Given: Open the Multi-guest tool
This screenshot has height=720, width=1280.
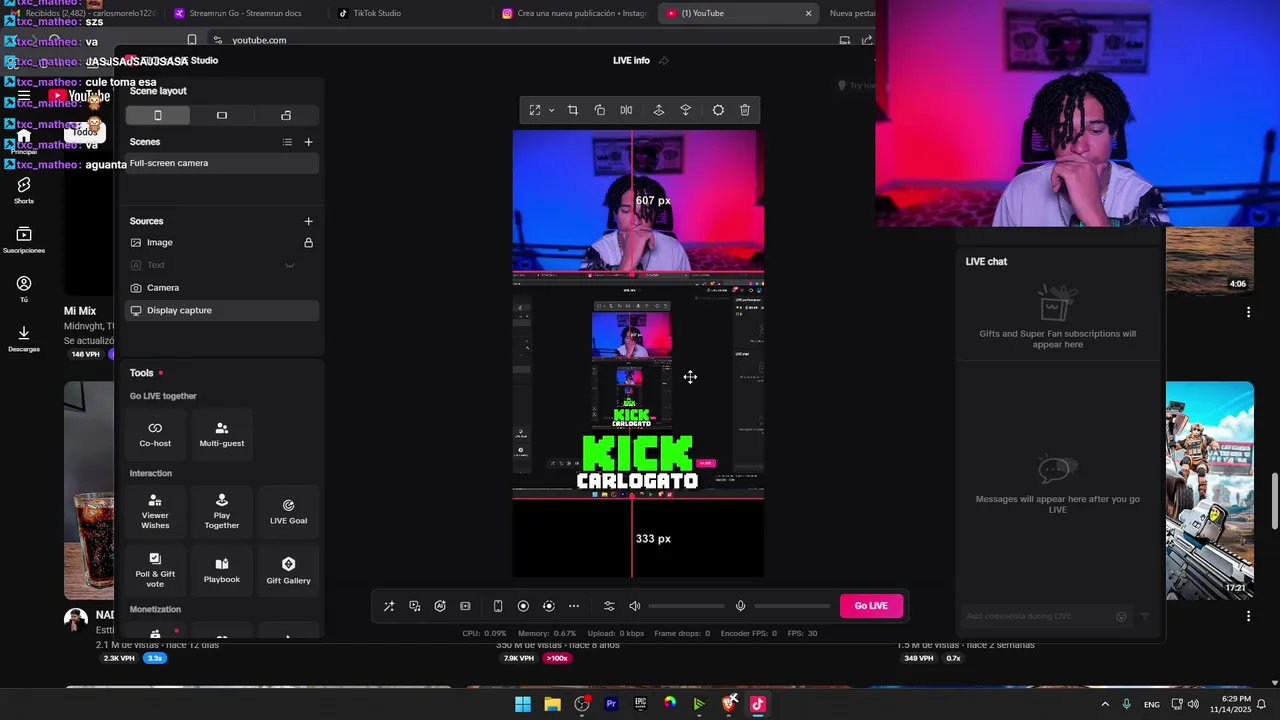Looking at the screenshot, I should (222, 434).
